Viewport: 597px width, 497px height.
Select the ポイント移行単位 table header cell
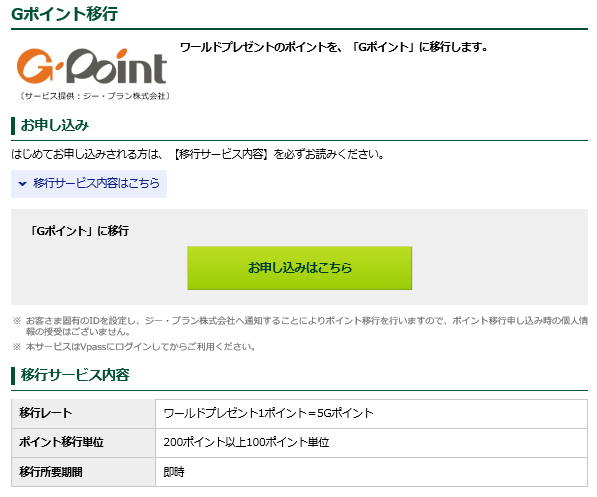(83, 443)
